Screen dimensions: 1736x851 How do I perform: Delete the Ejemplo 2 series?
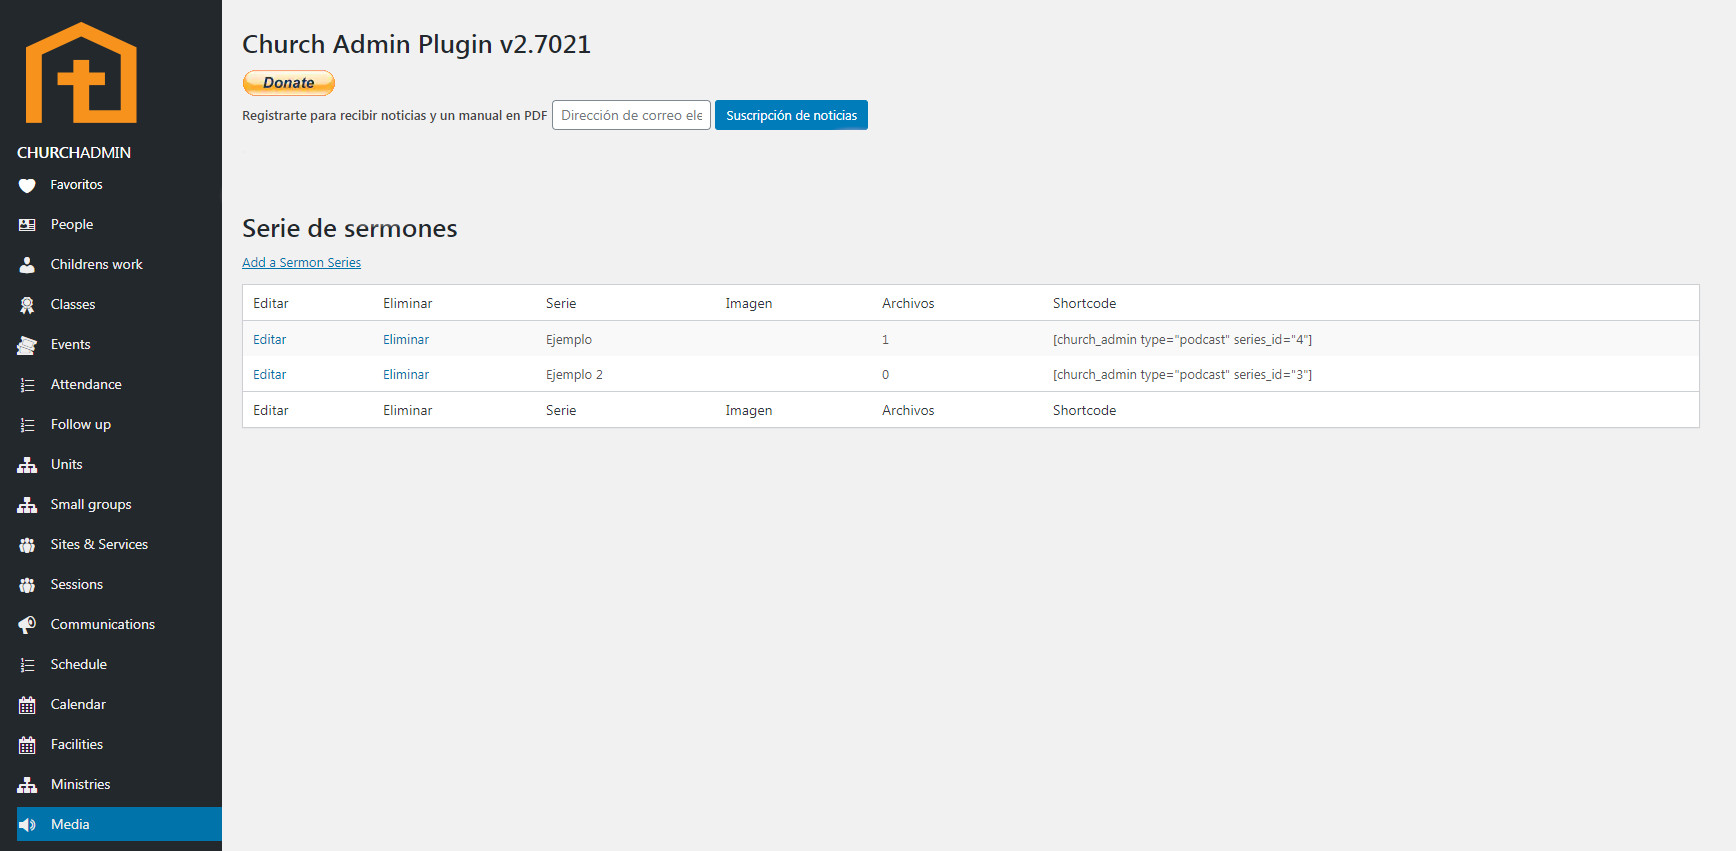406,375
